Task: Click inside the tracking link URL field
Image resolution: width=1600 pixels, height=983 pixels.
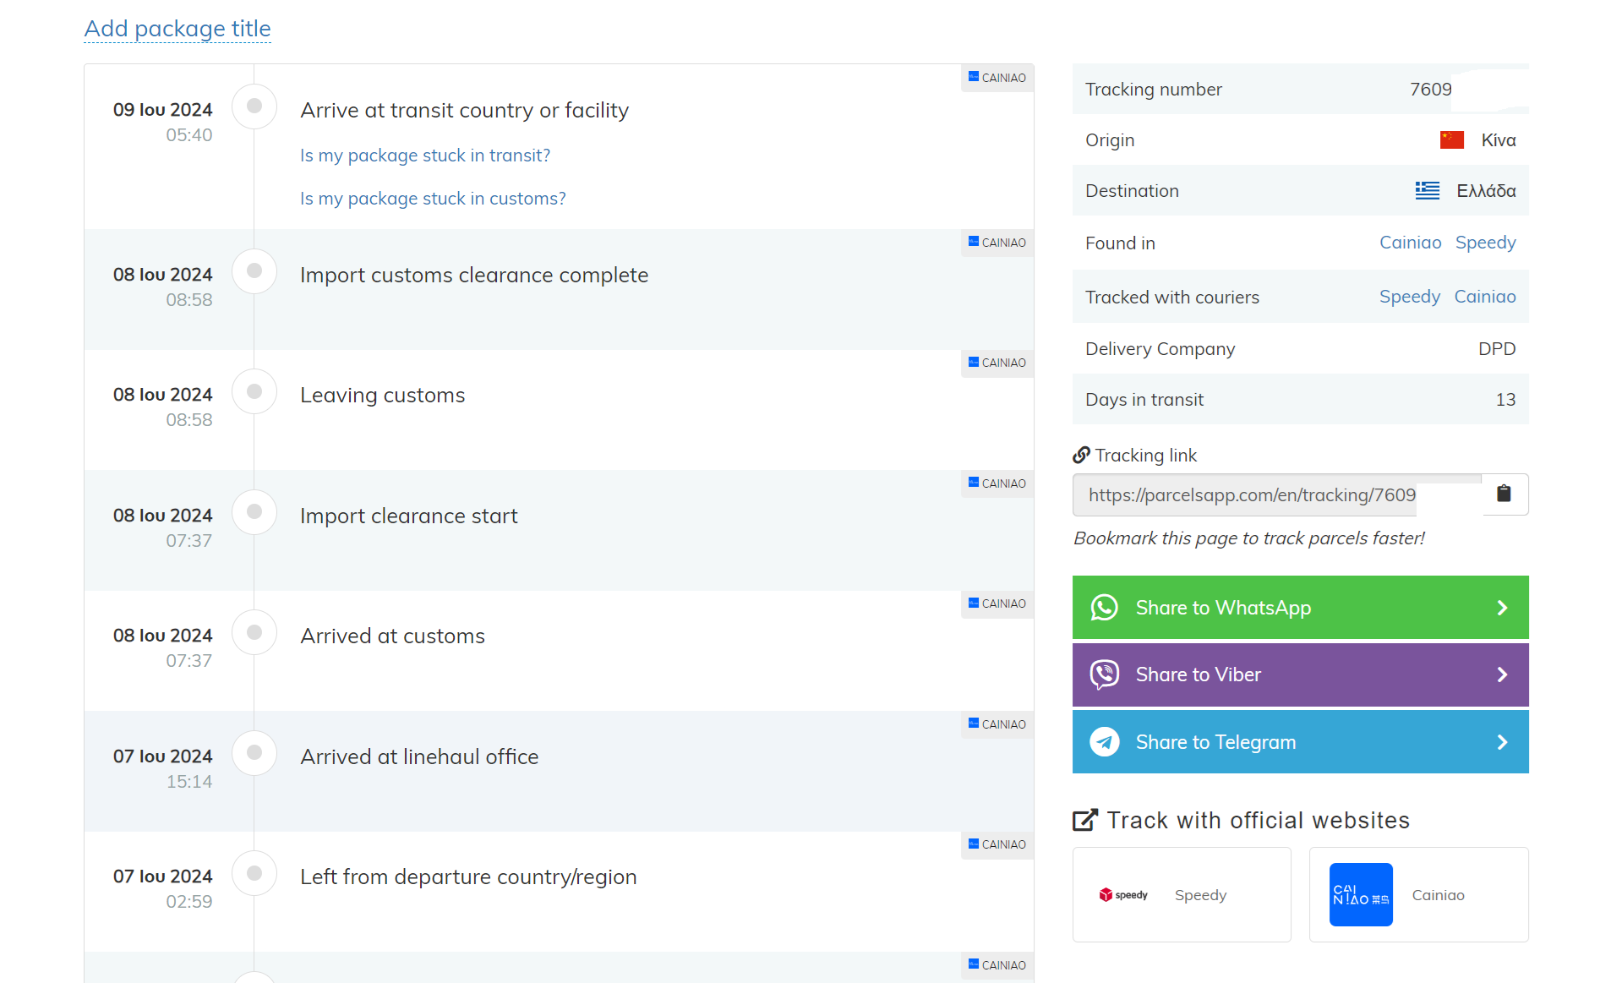Action: 1270,495
